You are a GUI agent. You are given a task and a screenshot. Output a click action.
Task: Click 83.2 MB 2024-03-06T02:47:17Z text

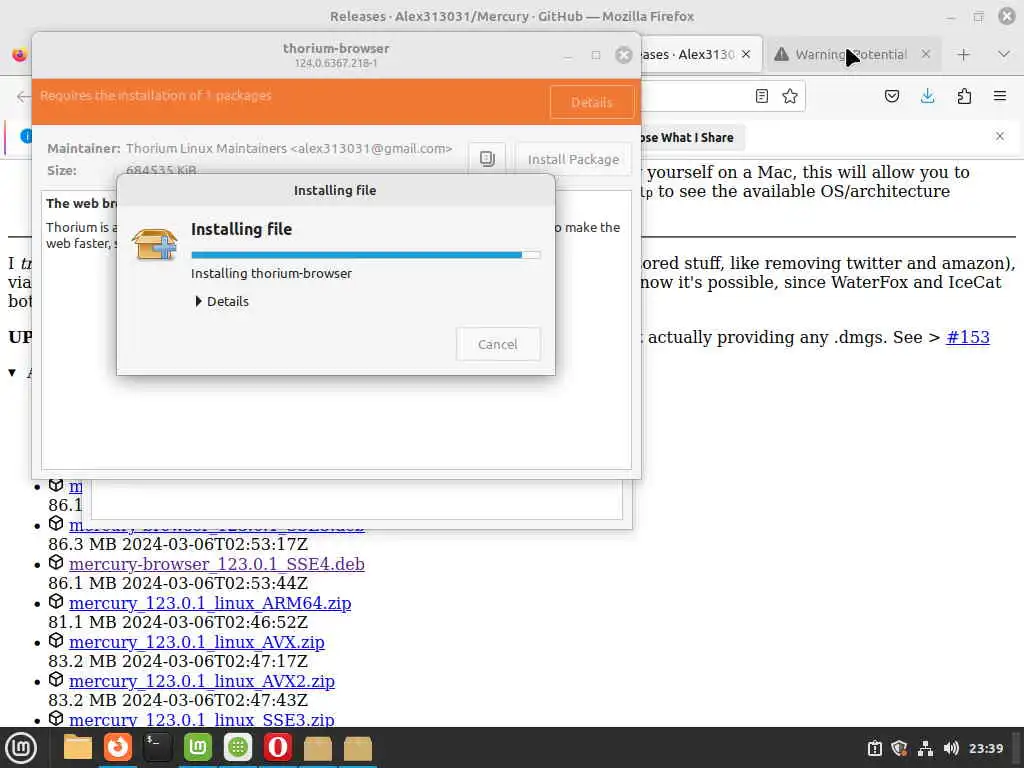click(x=178, y=662)
